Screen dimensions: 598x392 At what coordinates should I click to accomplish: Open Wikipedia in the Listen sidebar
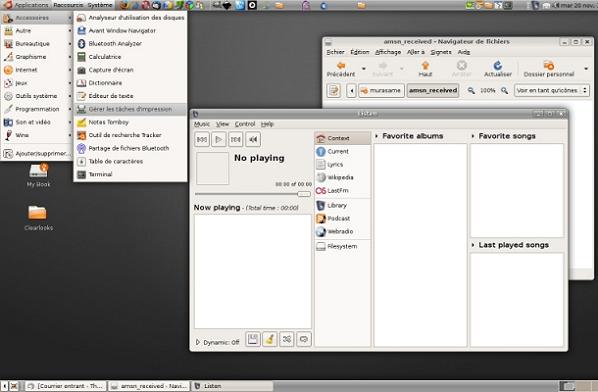(342, 177)
